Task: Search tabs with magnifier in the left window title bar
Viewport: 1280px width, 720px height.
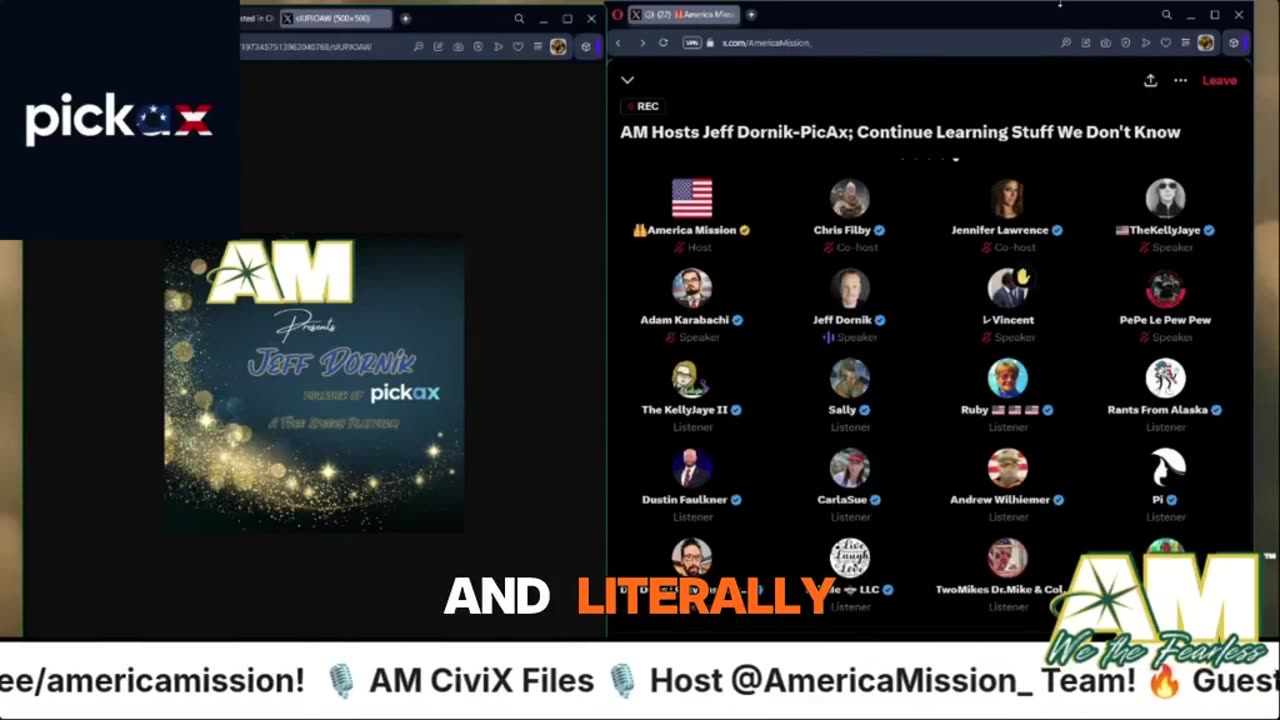Action: coord(519,18)
